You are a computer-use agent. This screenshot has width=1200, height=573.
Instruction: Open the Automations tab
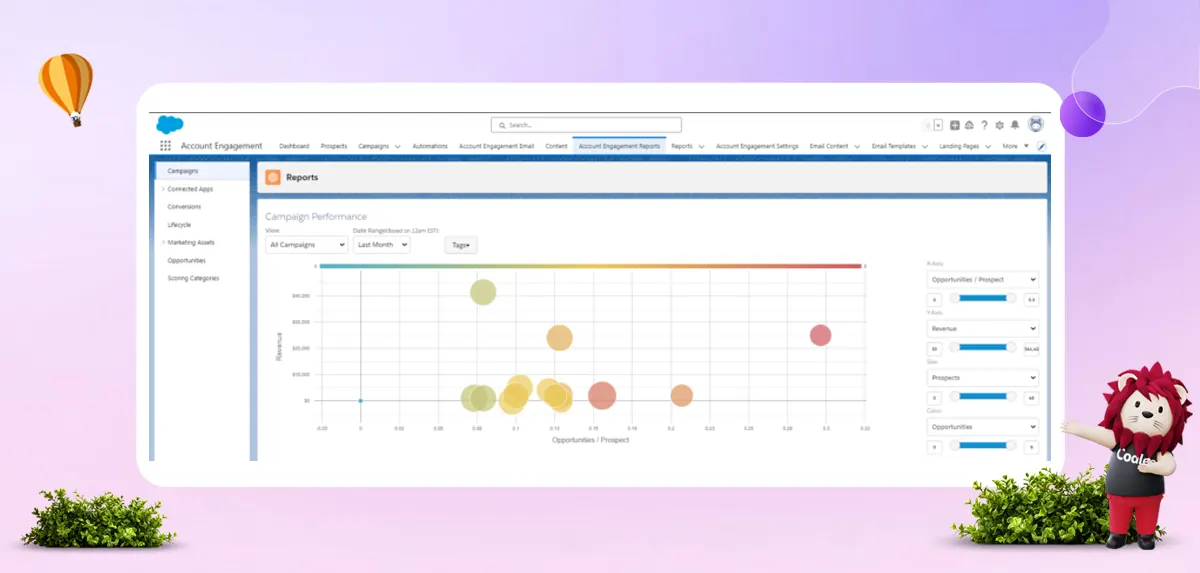pos(430,146)
